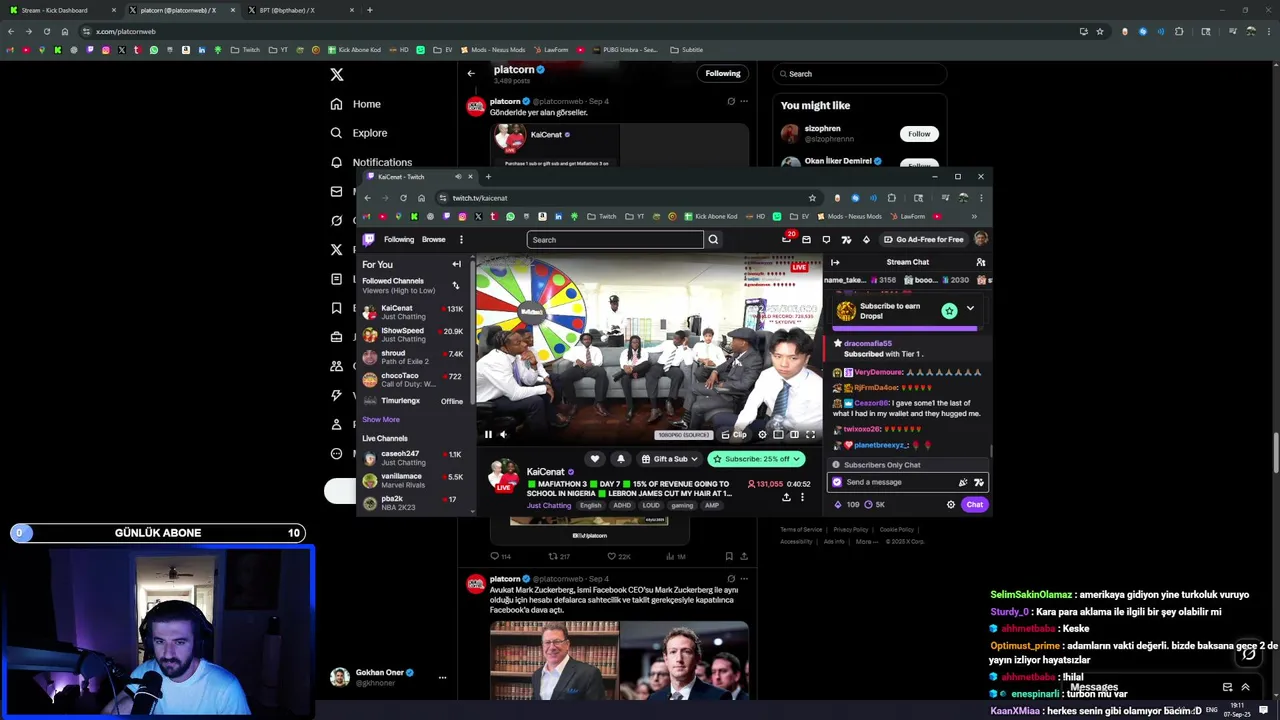Open the Twitch user avatar menu
The height and width of the screenshot is (720, 1280).
tap(981, 239)
